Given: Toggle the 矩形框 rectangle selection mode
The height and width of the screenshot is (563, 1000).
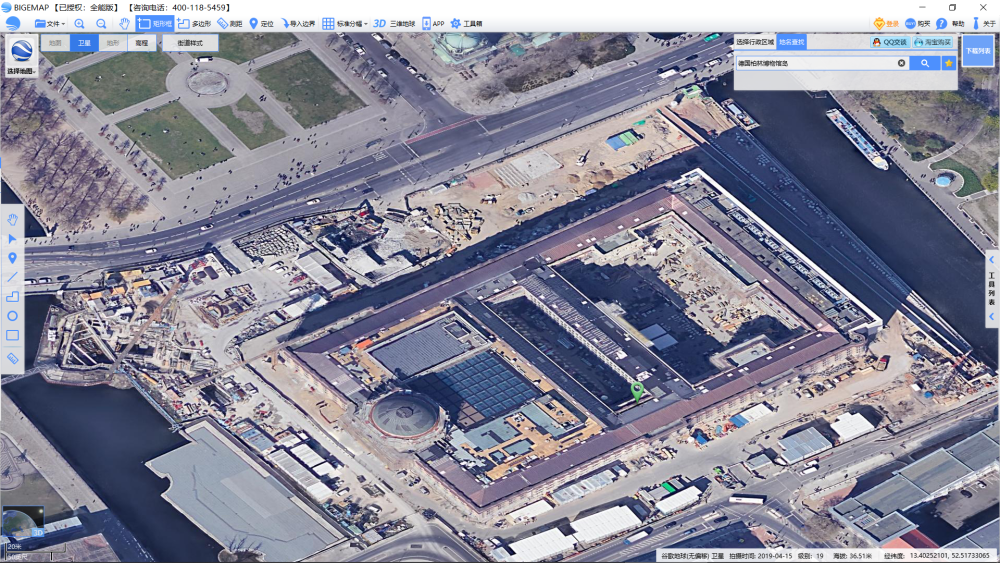Looking at the screenshot, I should coord(154,24).
